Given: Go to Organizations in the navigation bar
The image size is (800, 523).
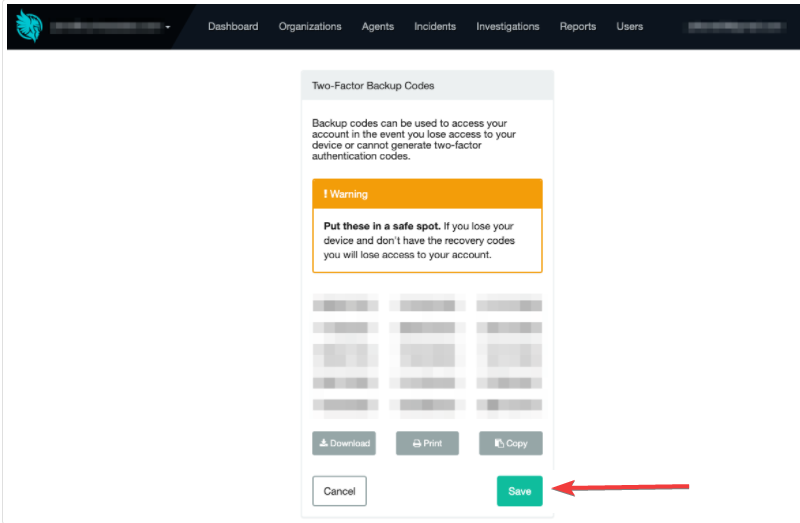Looking at the screenshot, I should [x=310, y=26].
